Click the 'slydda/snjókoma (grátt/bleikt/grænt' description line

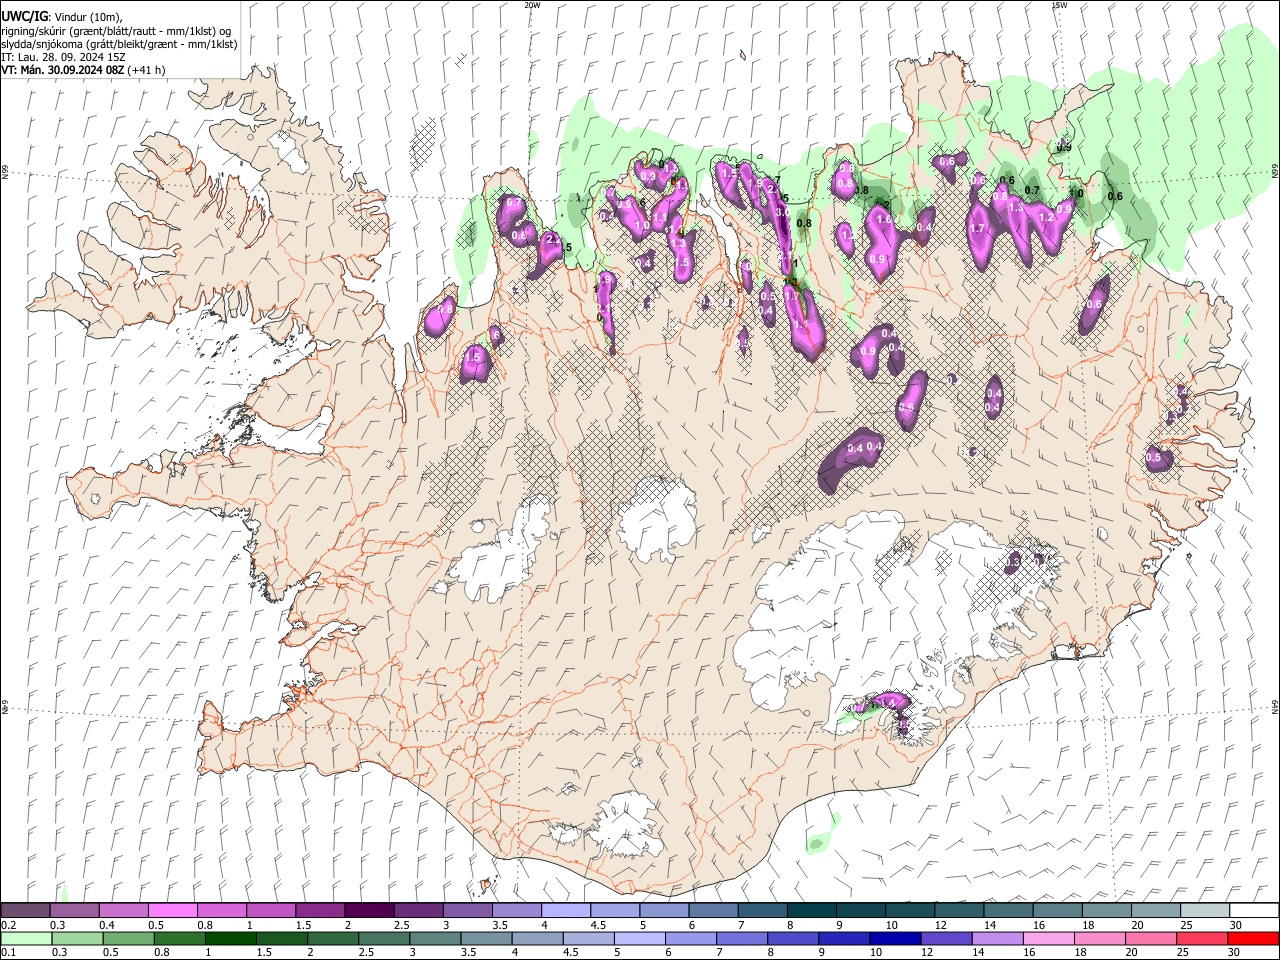point(119,44)
